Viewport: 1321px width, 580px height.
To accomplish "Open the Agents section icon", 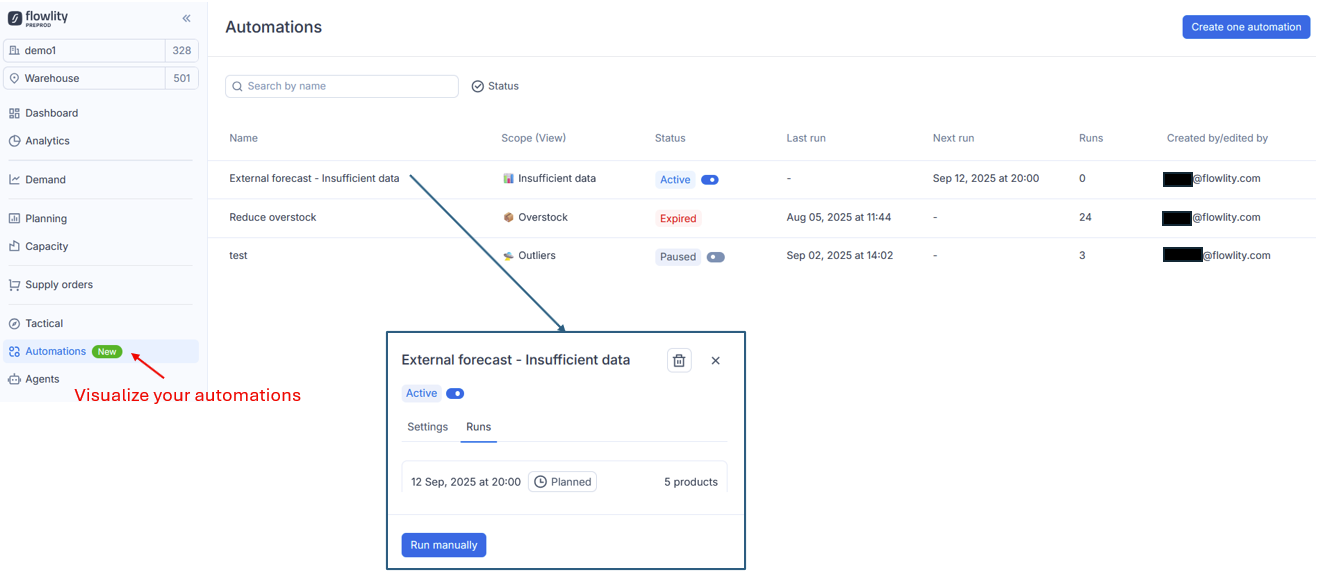I will tap(15, 380).
